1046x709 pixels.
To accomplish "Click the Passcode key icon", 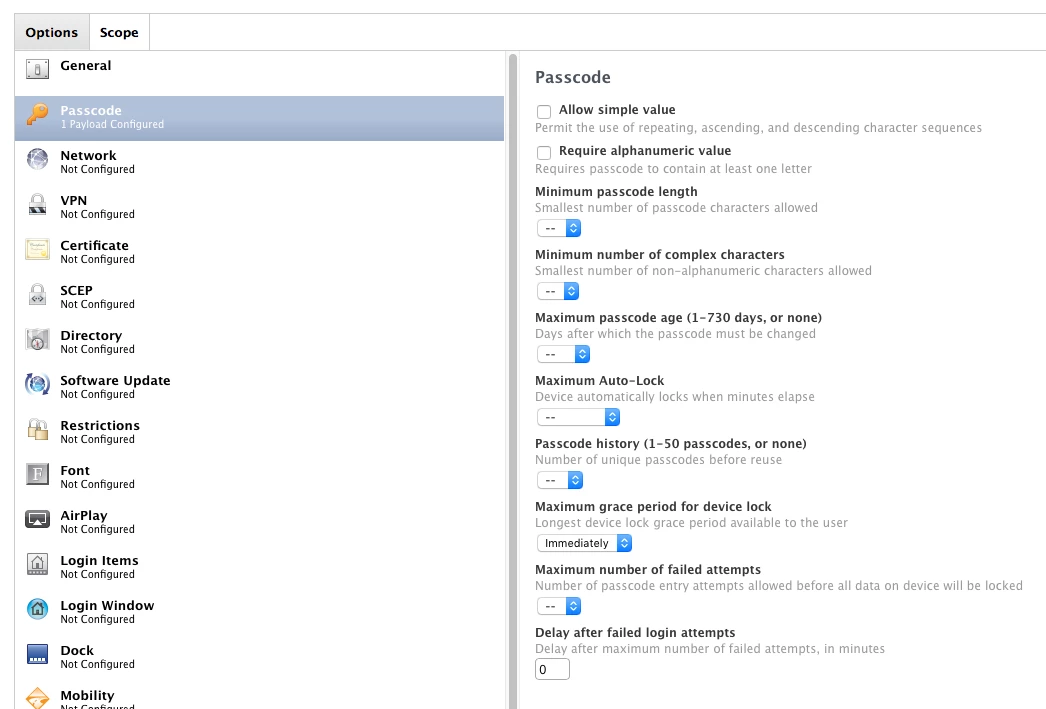I will click(x=37, y=115).
